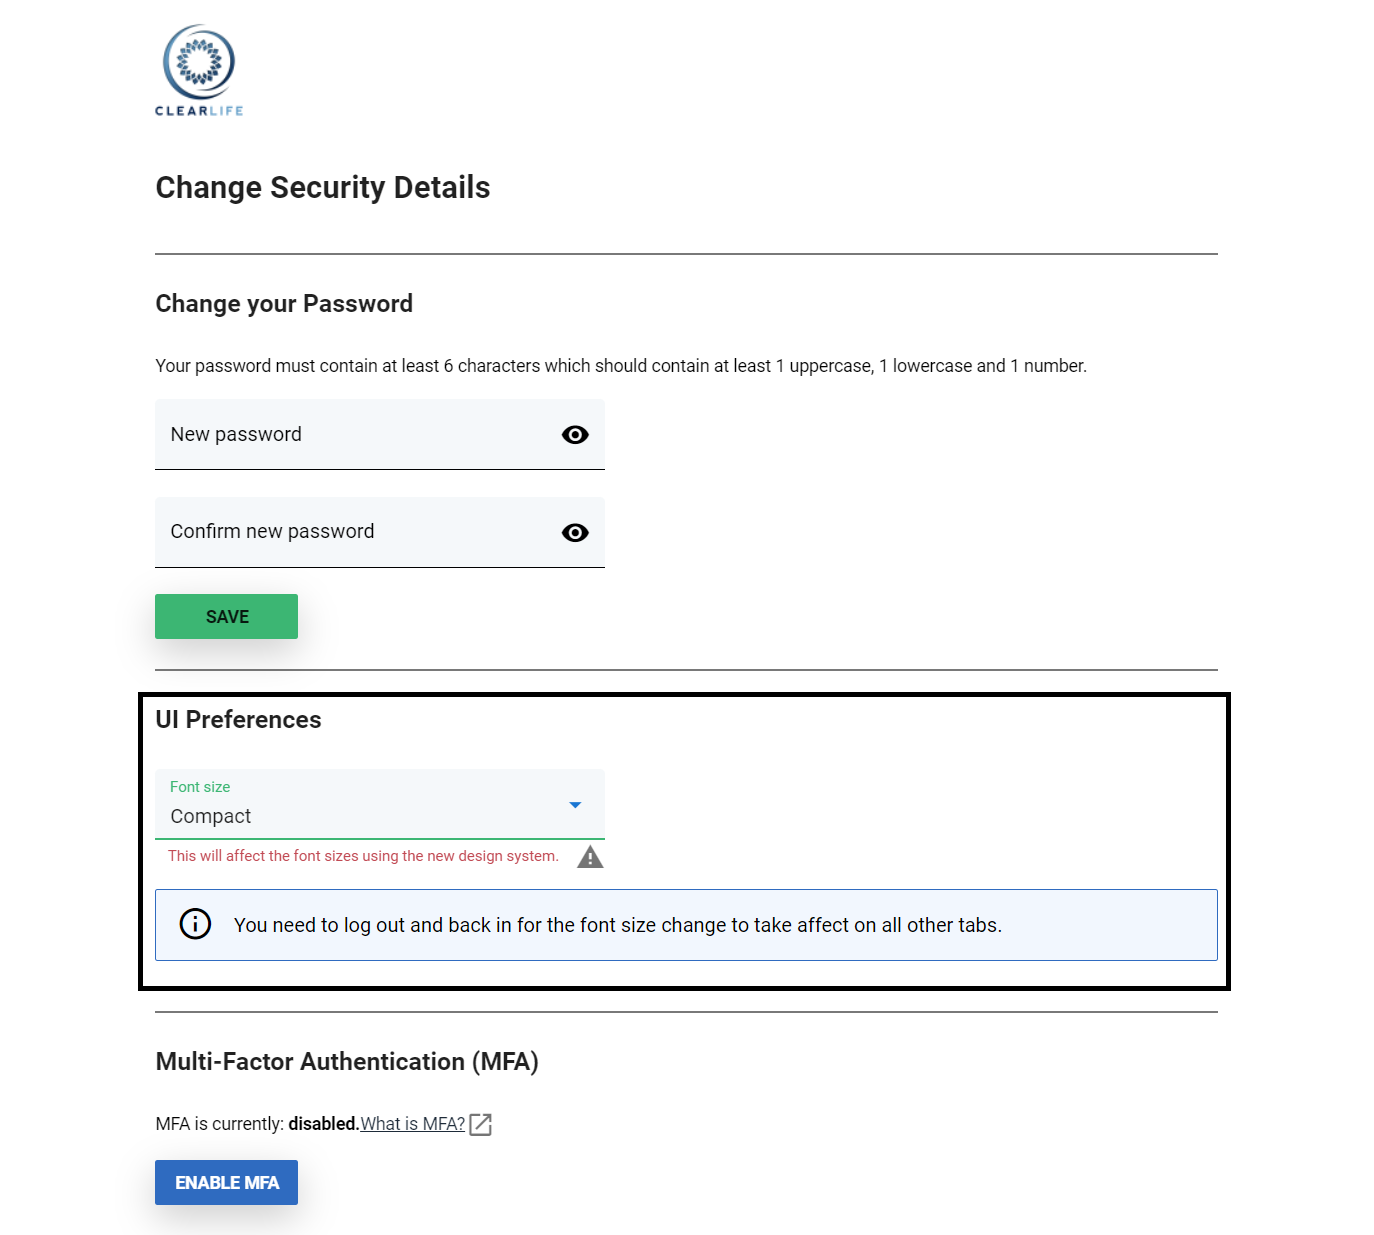Click the red font size warning text
This screenshot has width=1374, height=1235.
tap(363, 856)
